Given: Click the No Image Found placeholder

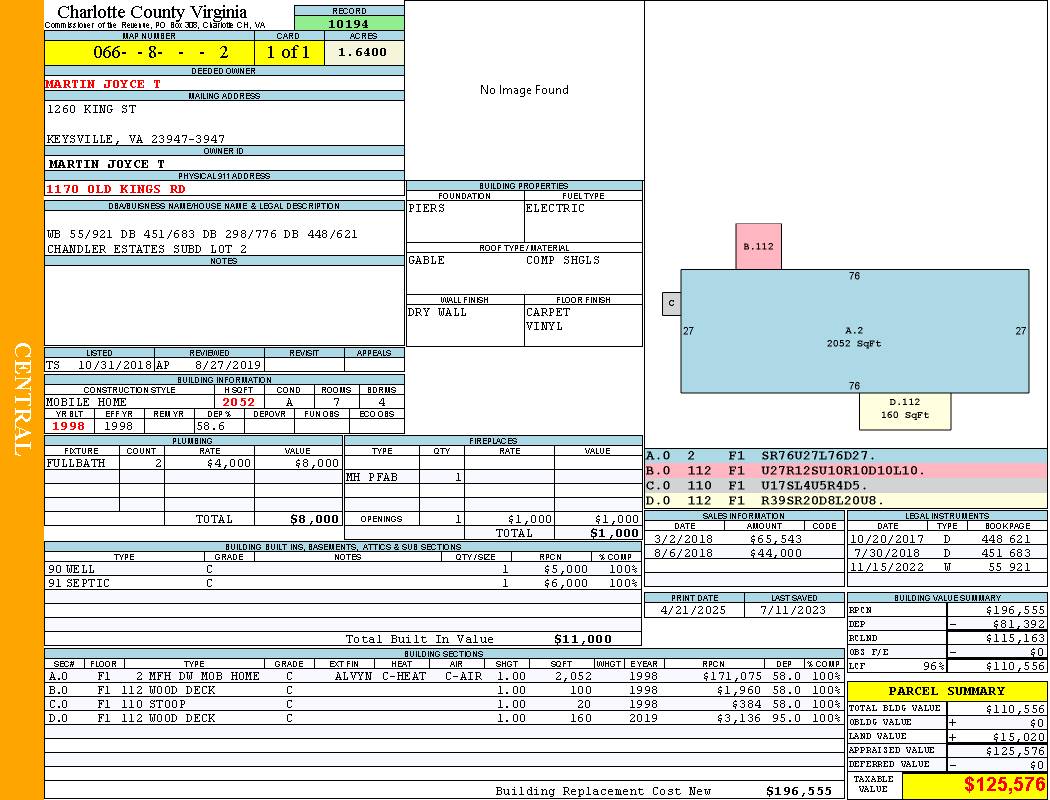Looking at the screenshot, I should (524, 90).
